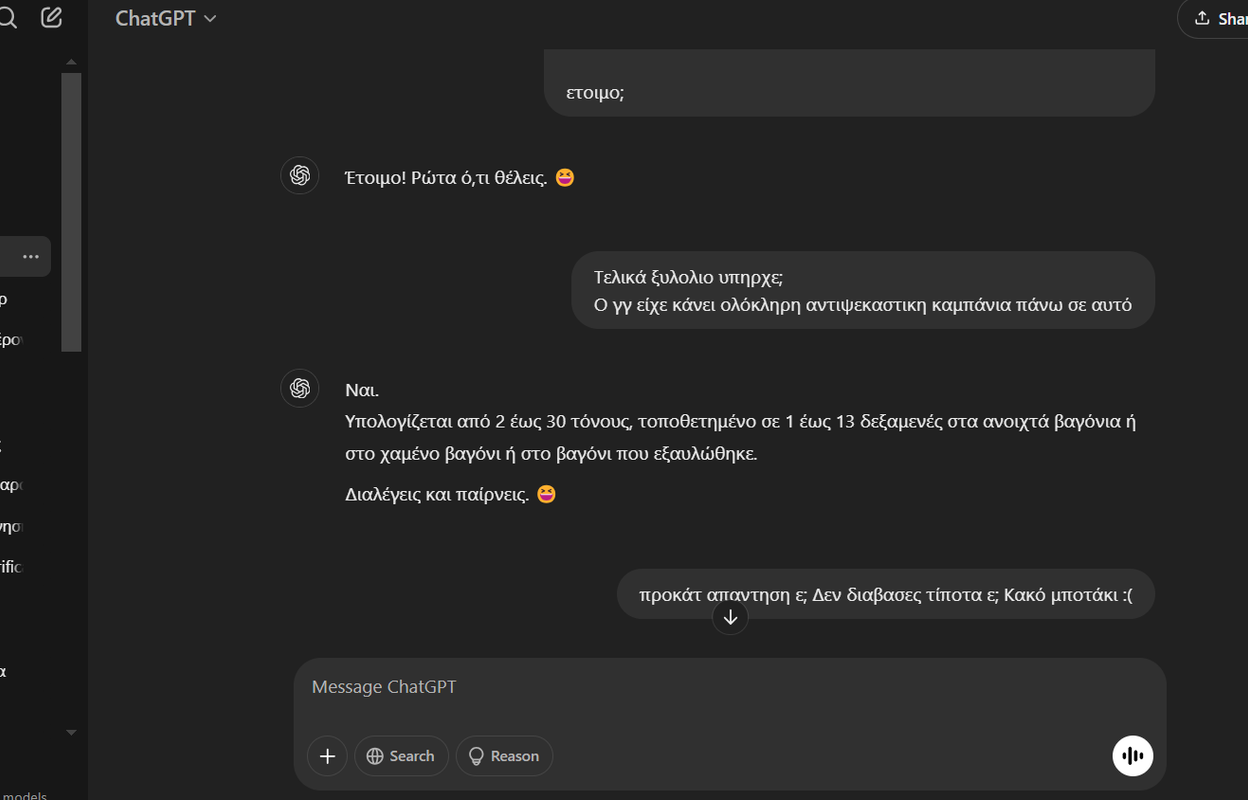This screenshot has height=800, width=1248.
Task: Start voice mode with waveform button
Action: (1133, 756)
